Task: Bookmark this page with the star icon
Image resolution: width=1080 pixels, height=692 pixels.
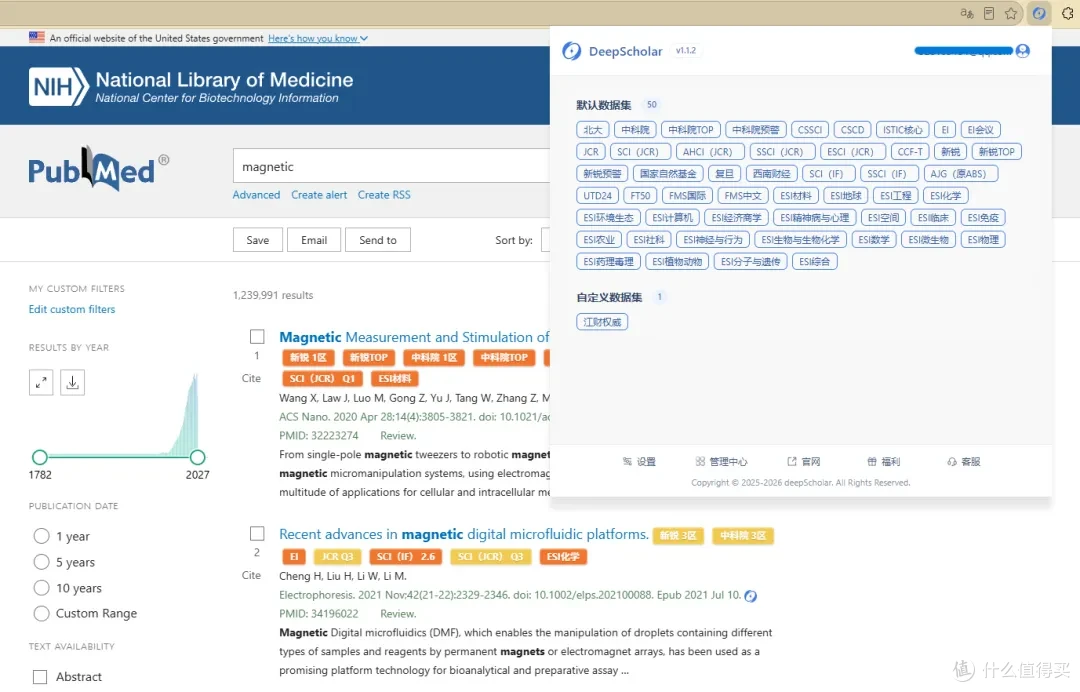Action: (1010, 13)
